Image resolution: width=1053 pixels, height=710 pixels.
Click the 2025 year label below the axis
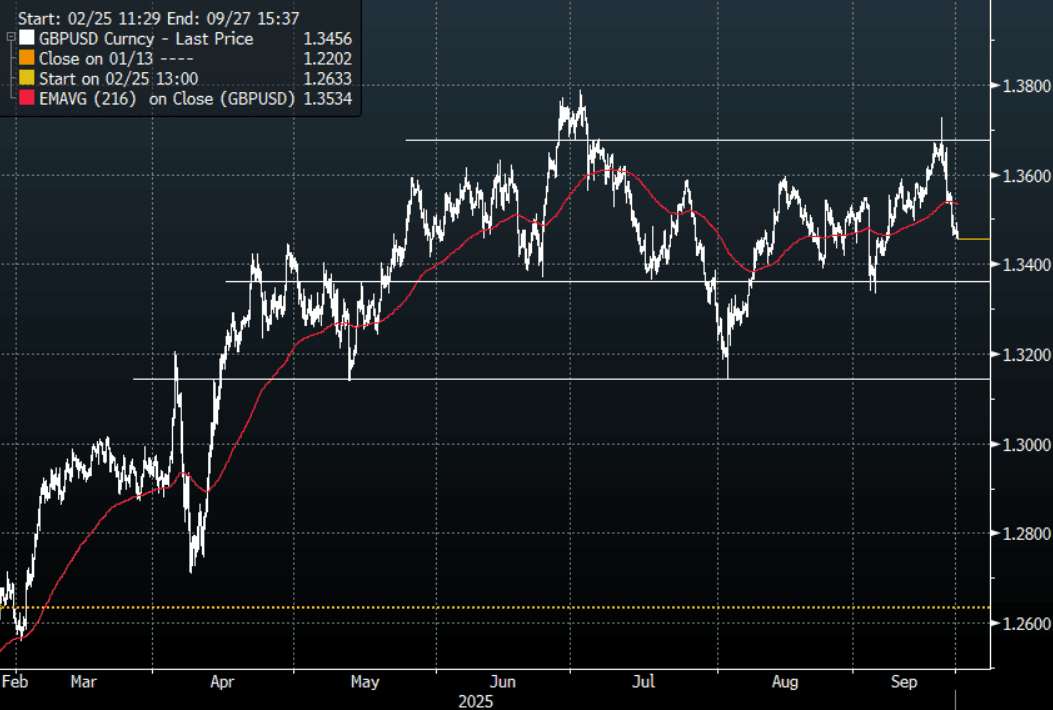477,701
